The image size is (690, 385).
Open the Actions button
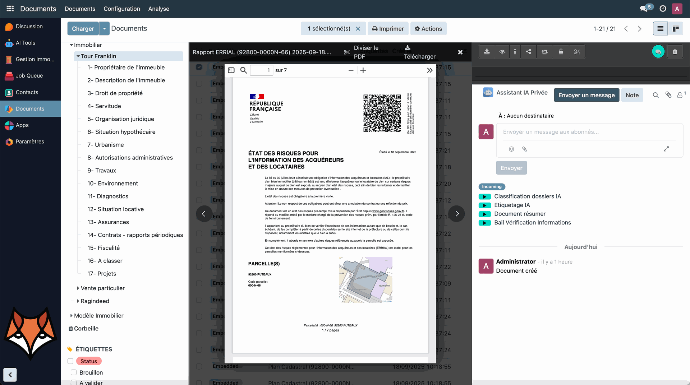(x=429, y=29)
